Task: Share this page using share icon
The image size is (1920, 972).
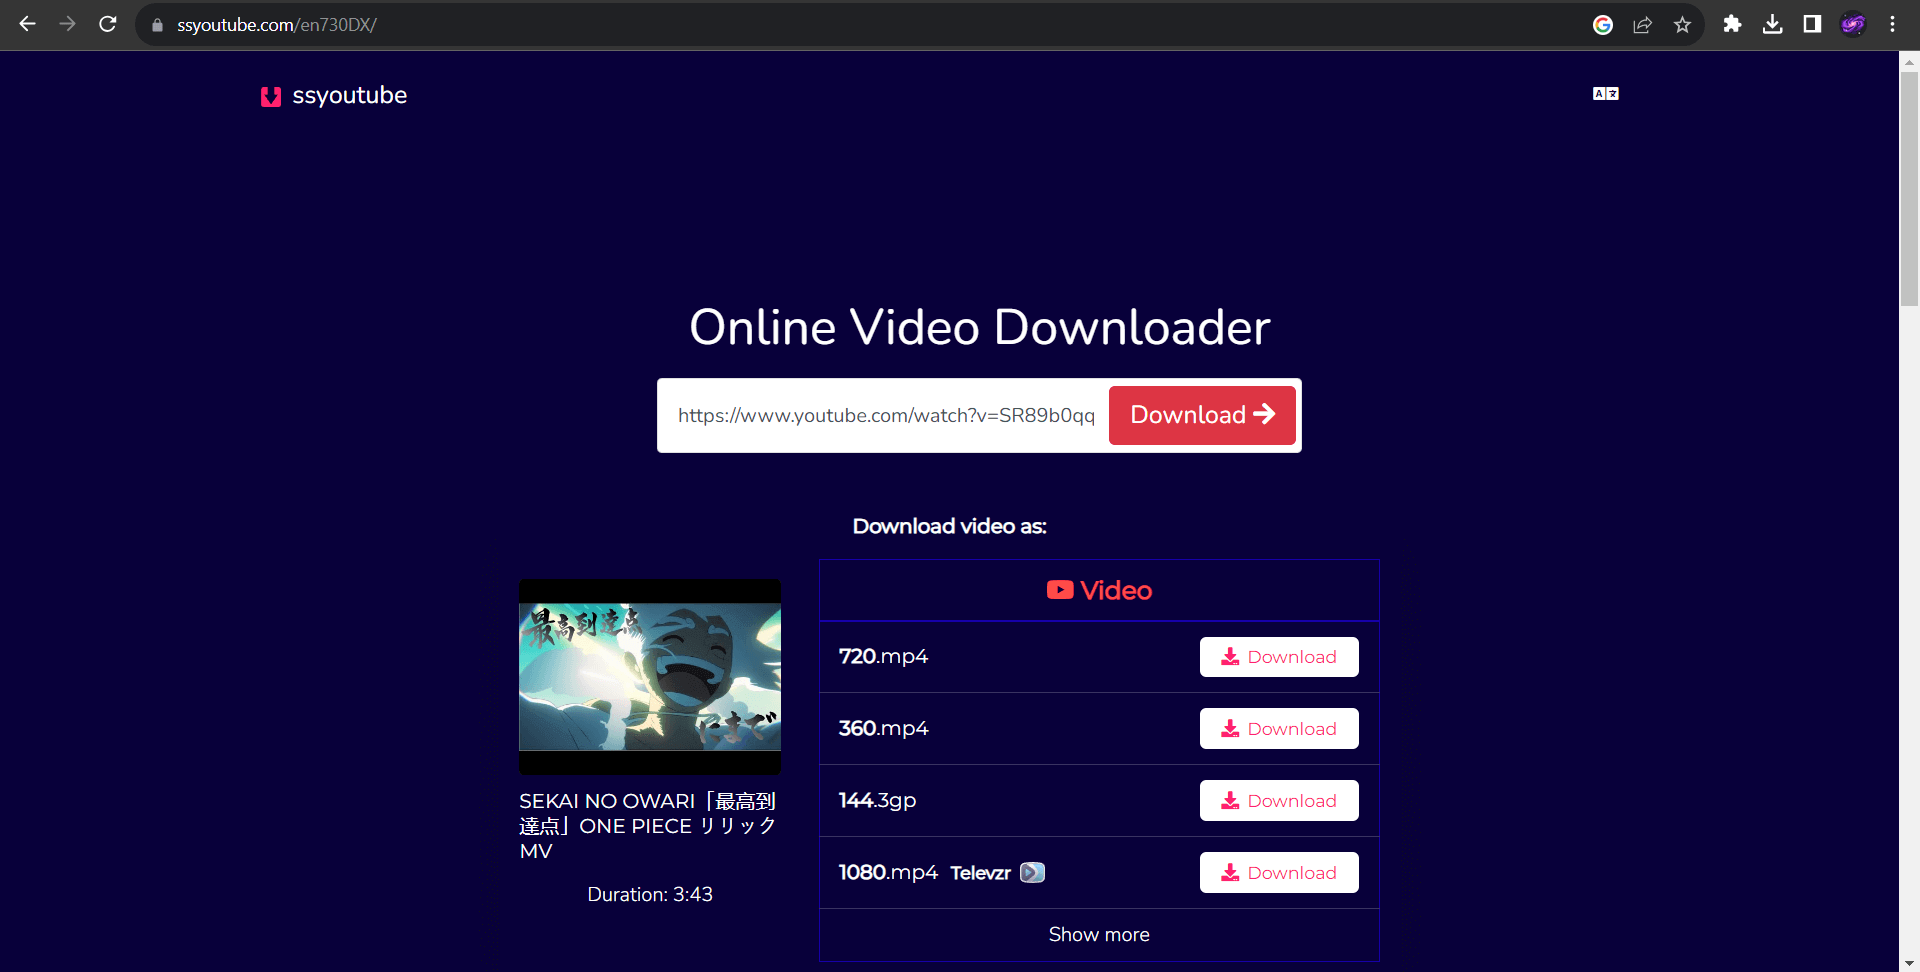Action: [x=1642, y=25]
